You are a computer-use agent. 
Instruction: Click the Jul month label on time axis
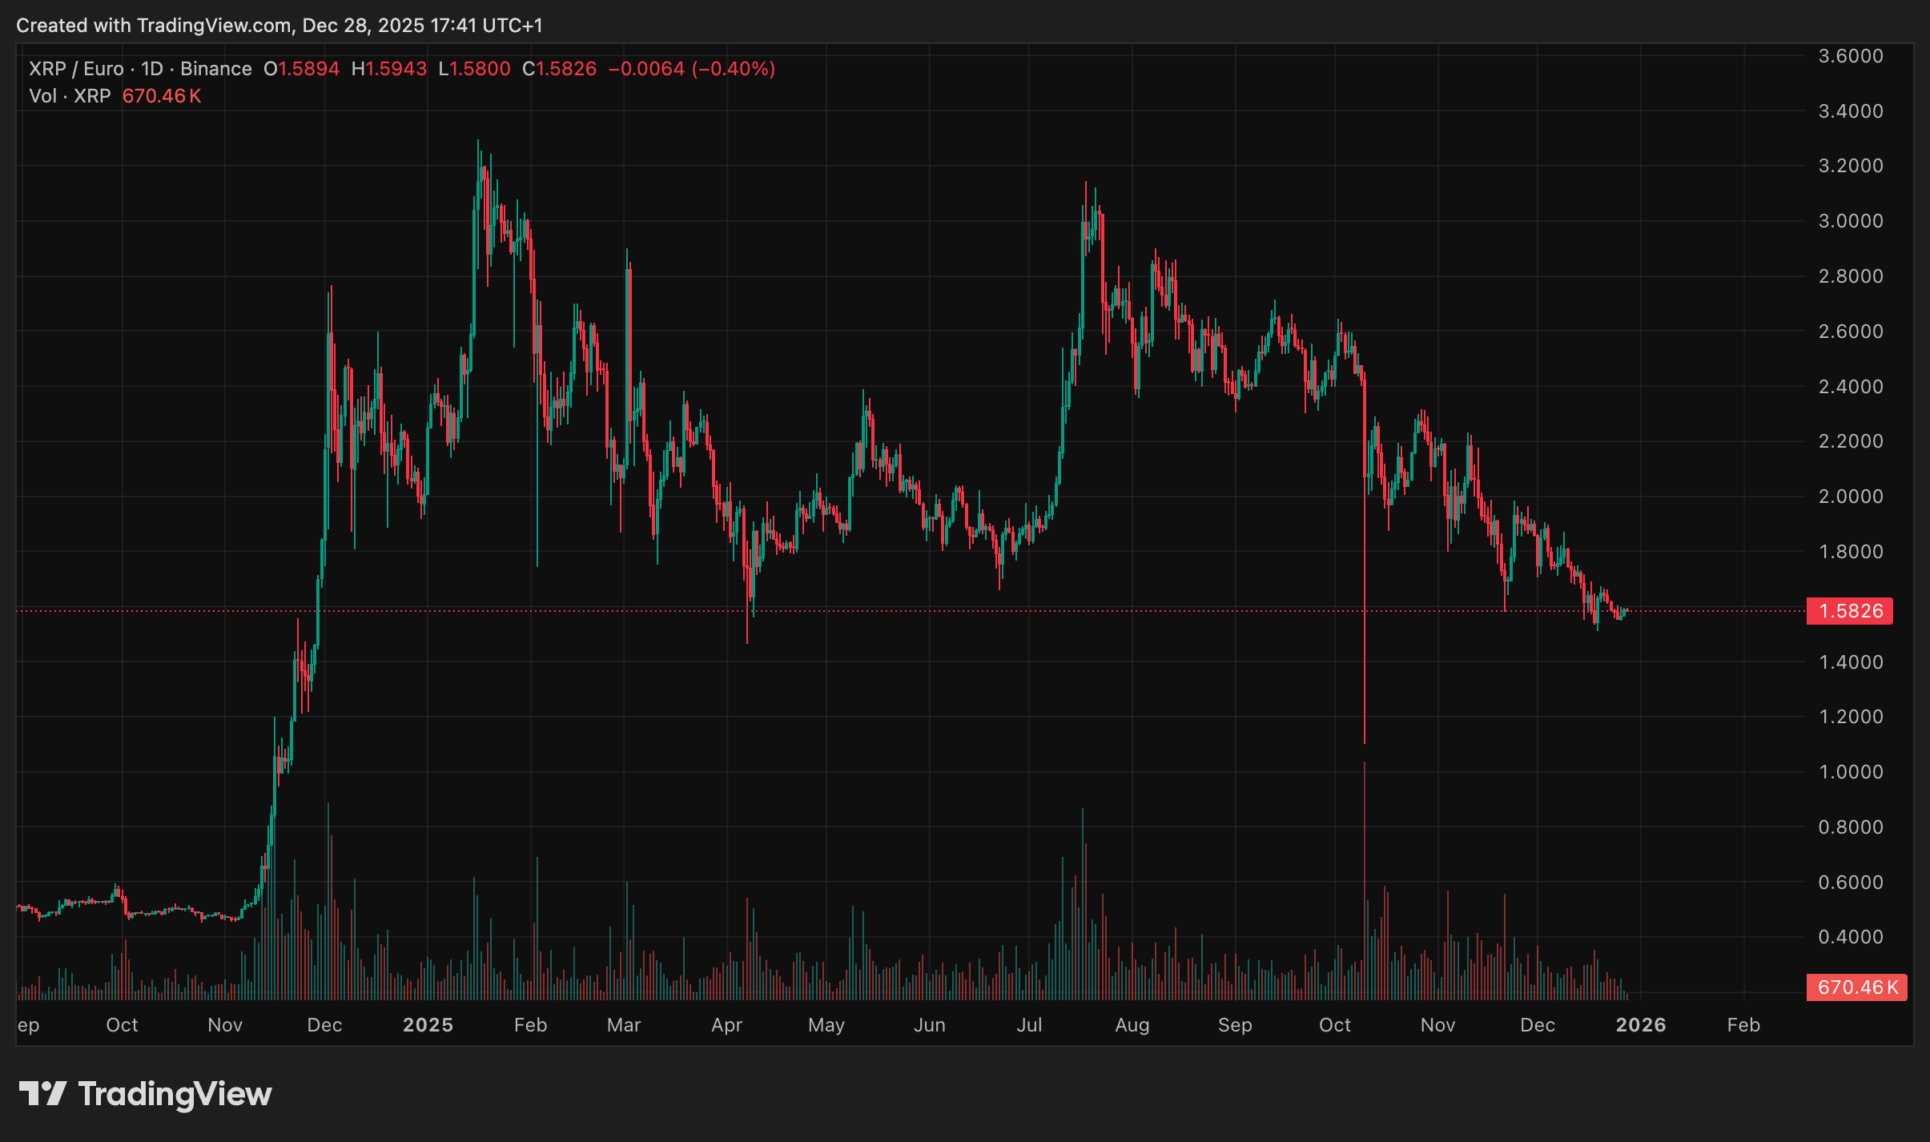1029,1025
